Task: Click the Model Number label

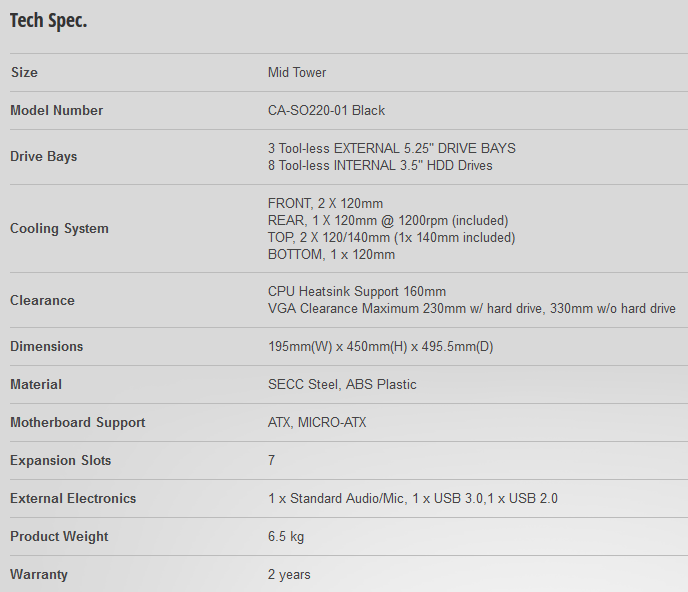Action: [56, 111]
